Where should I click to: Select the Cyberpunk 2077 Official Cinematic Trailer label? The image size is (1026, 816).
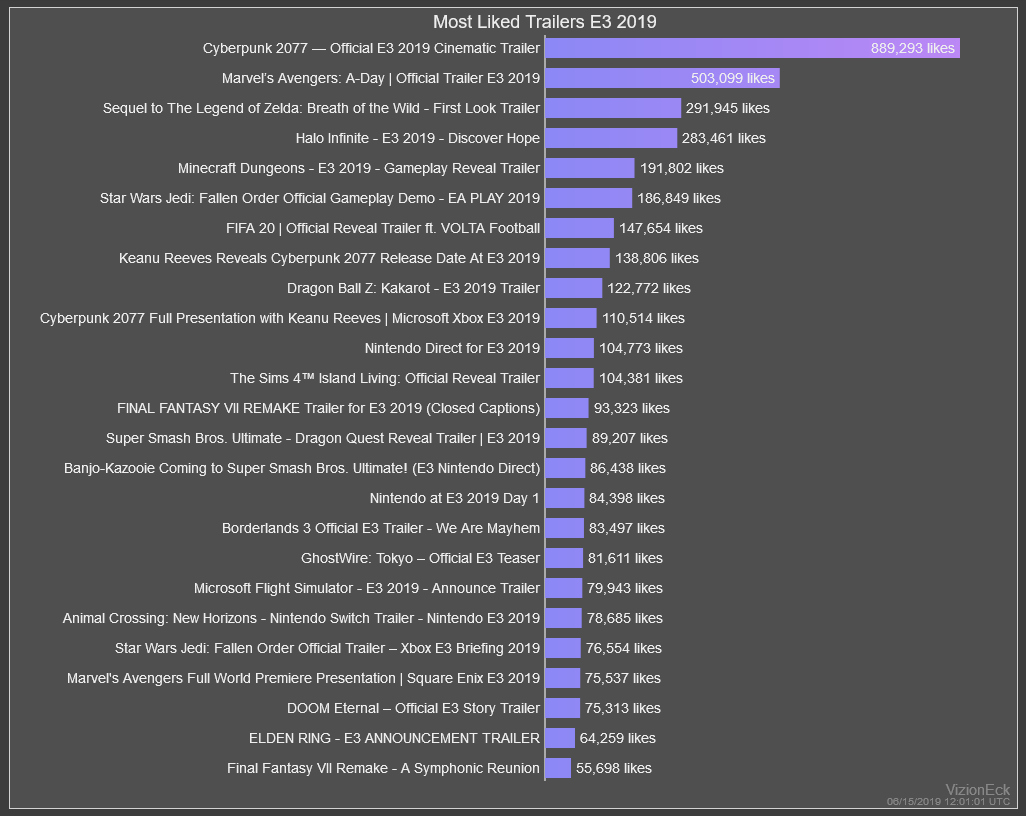point(371,48)
